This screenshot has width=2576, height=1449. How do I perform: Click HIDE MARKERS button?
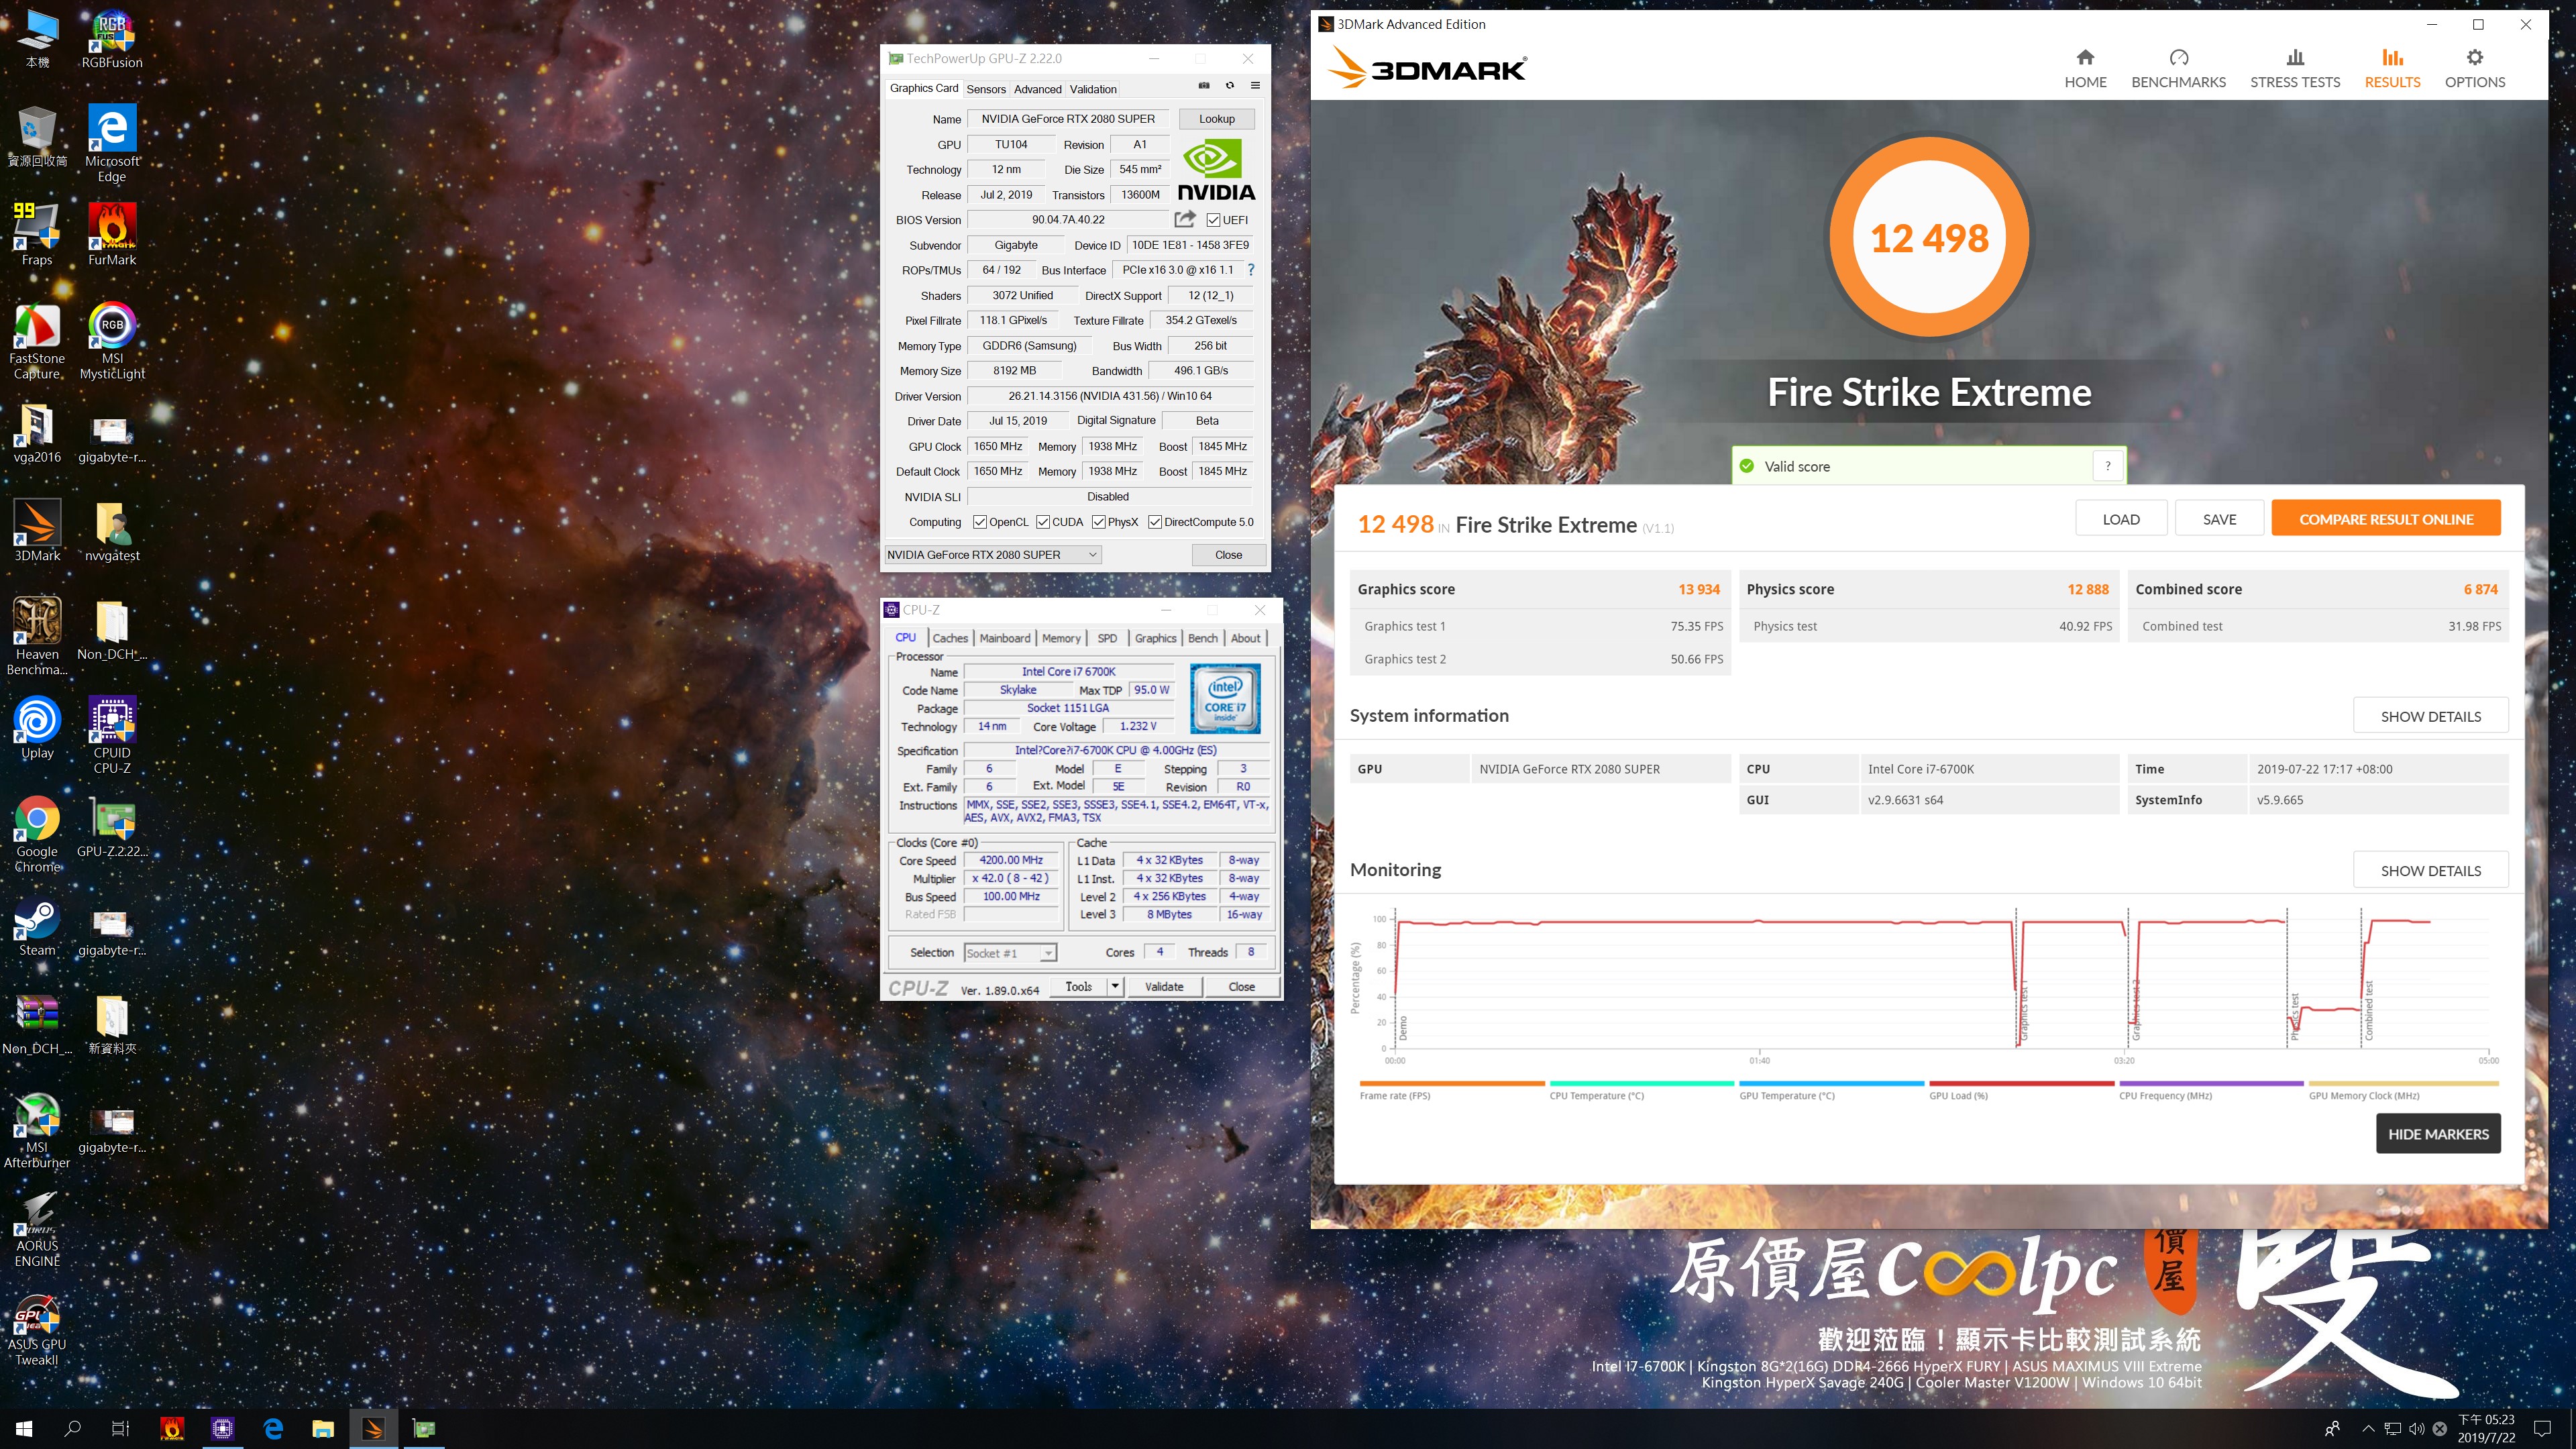[2438, 1134]
